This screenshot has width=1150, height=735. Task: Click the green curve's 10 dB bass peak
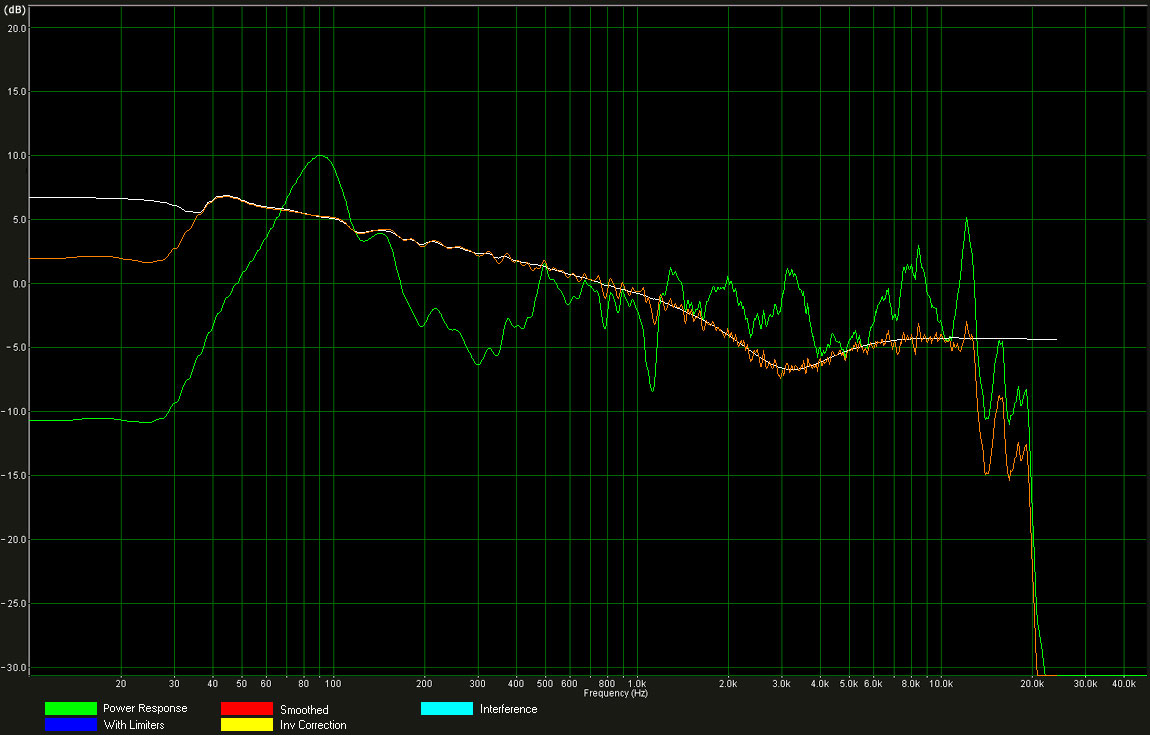[x=319, y=156]
